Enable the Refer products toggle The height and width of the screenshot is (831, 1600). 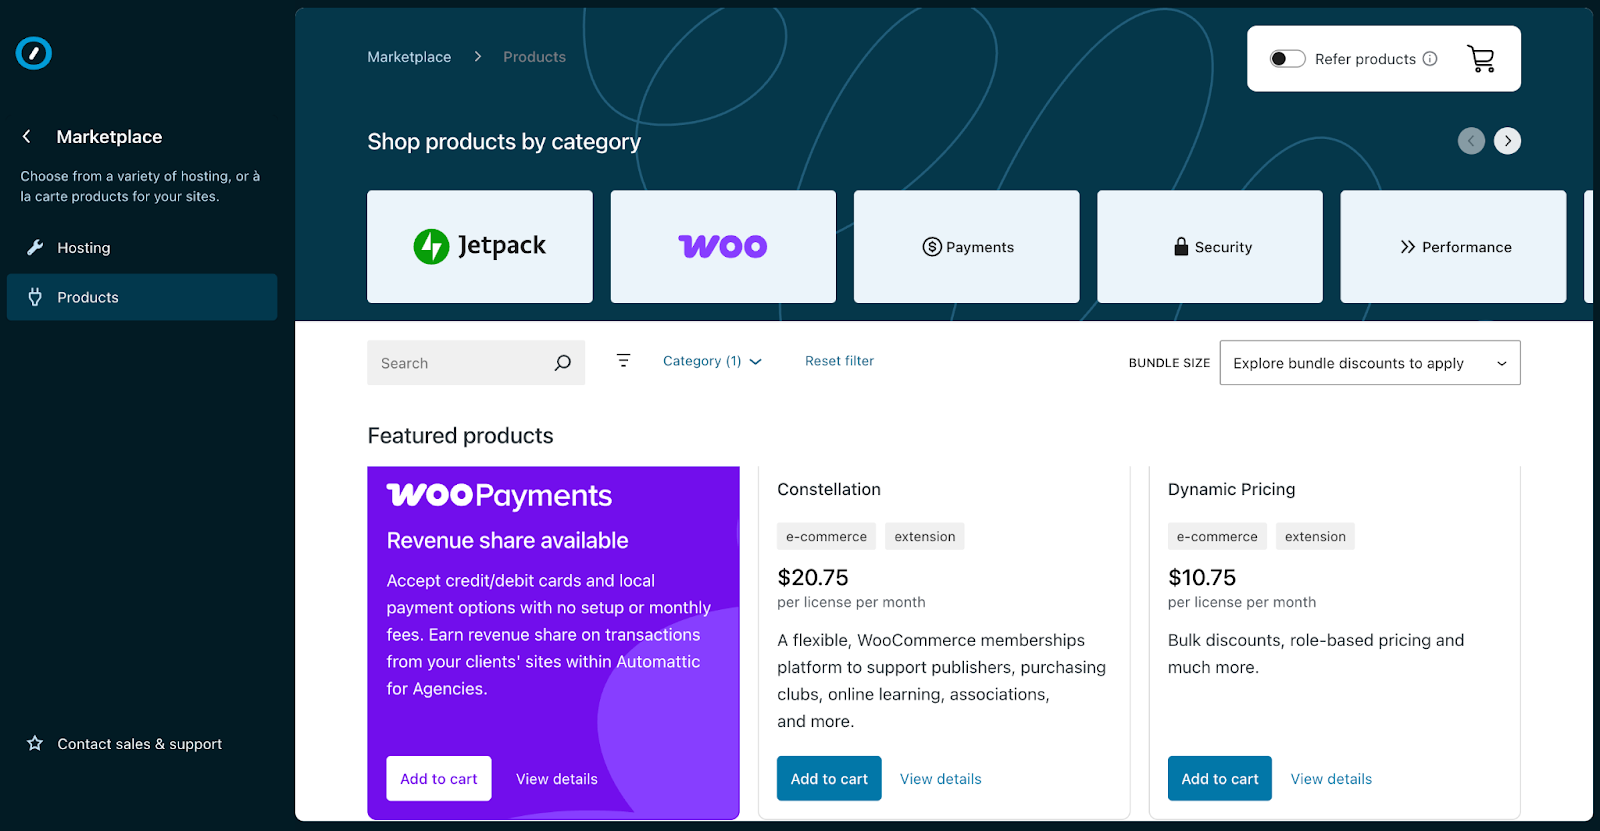click(1288, 58)
